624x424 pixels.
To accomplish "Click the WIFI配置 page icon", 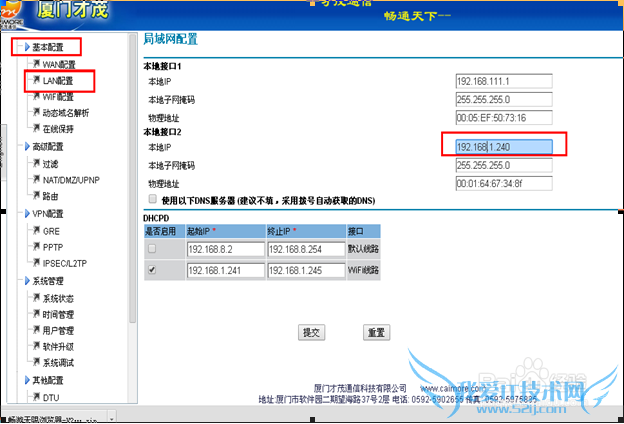I will pos(36,96).
